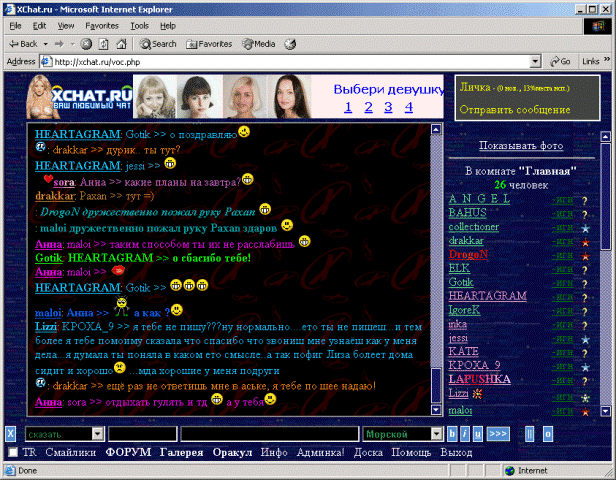Click the question mark icon next to LAPUSHKA
The width and height of the screenshot is (616, 480).
585,381
